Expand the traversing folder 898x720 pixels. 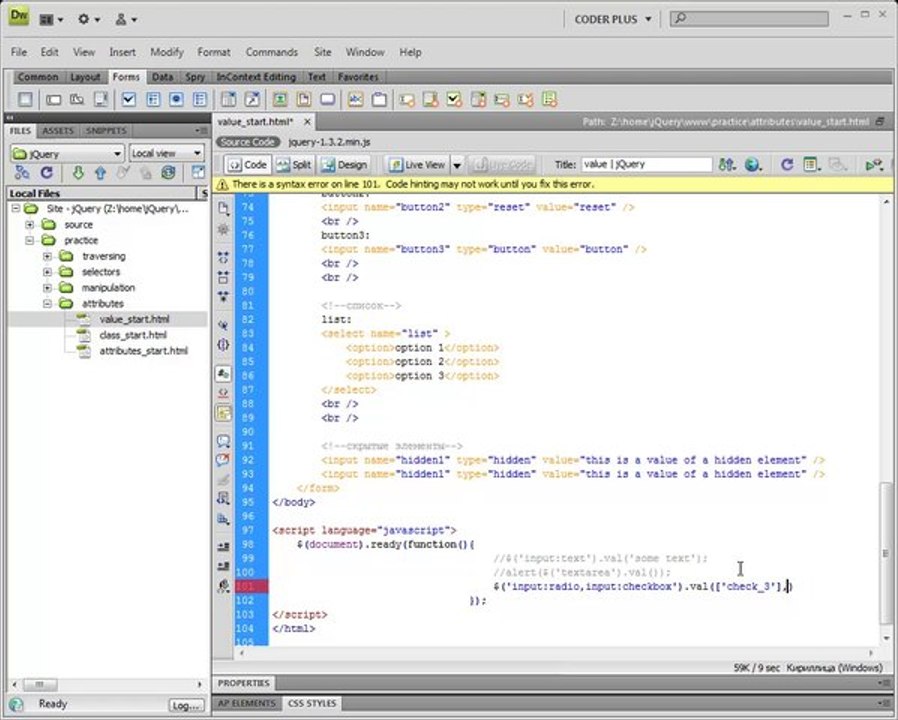(x=48, y=256)
